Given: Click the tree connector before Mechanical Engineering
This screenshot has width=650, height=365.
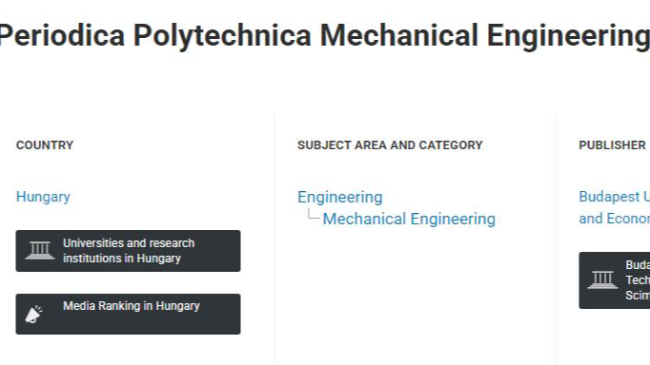Looking at the screenshot, I should [x=313, y=214].
